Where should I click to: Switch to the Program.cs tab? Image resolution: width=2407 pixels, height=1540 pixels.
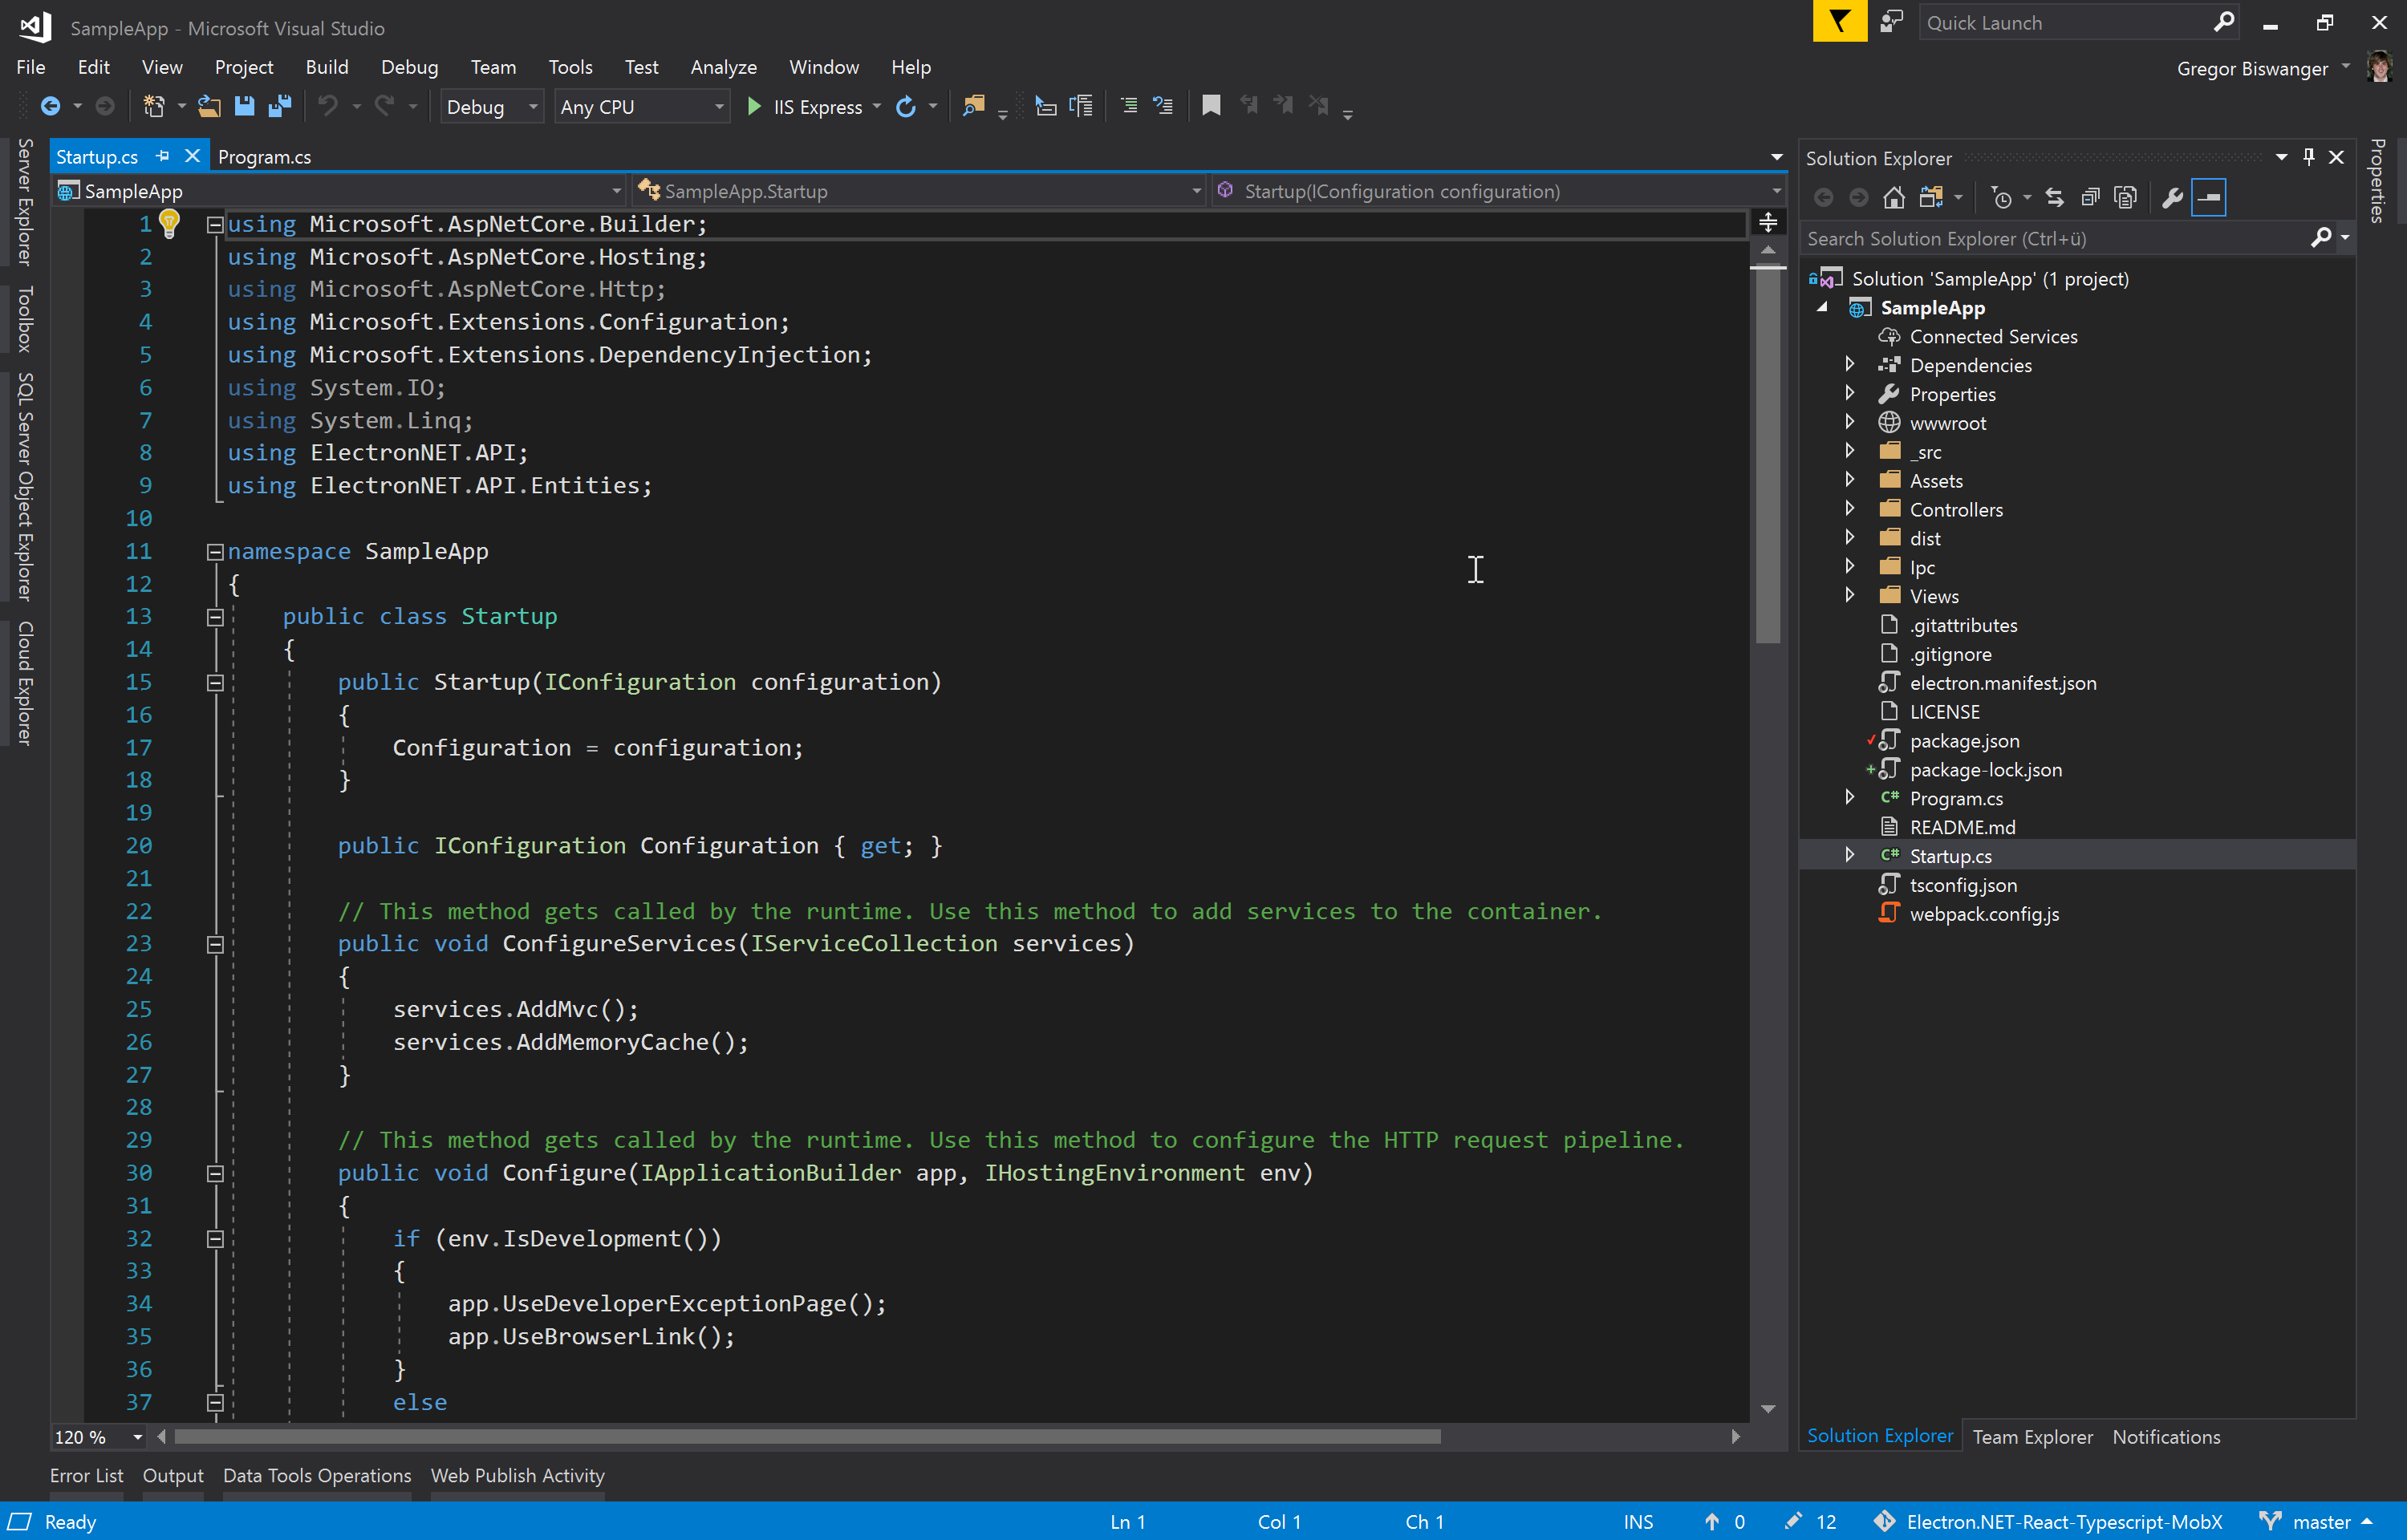(264, 157)
